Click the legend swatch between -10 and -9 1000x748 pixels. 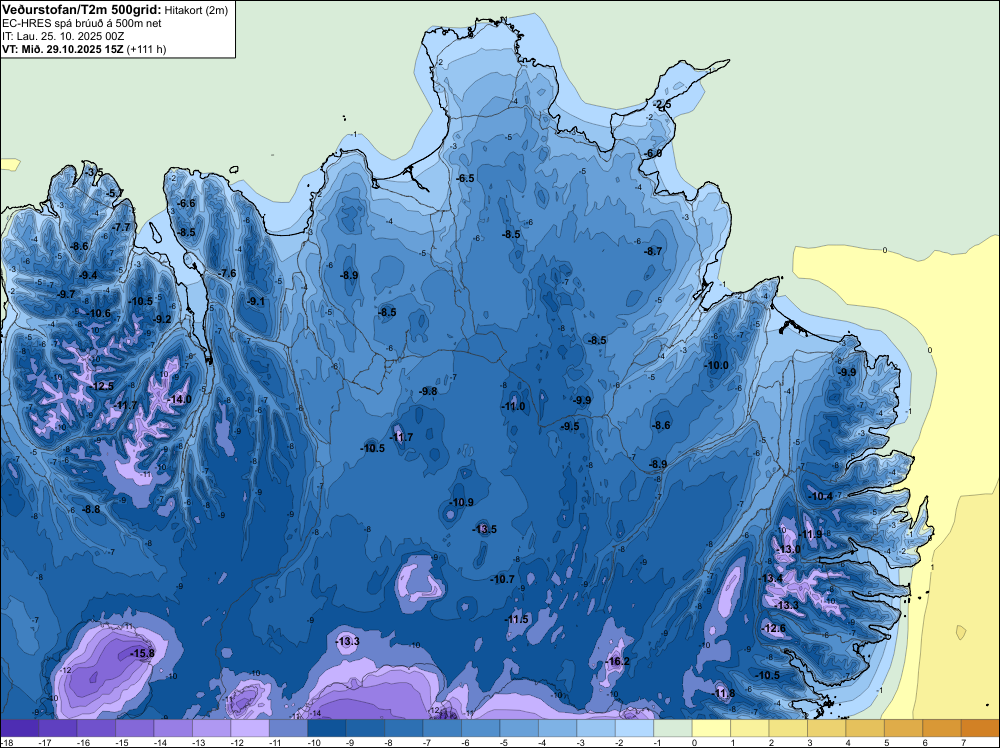327,728
